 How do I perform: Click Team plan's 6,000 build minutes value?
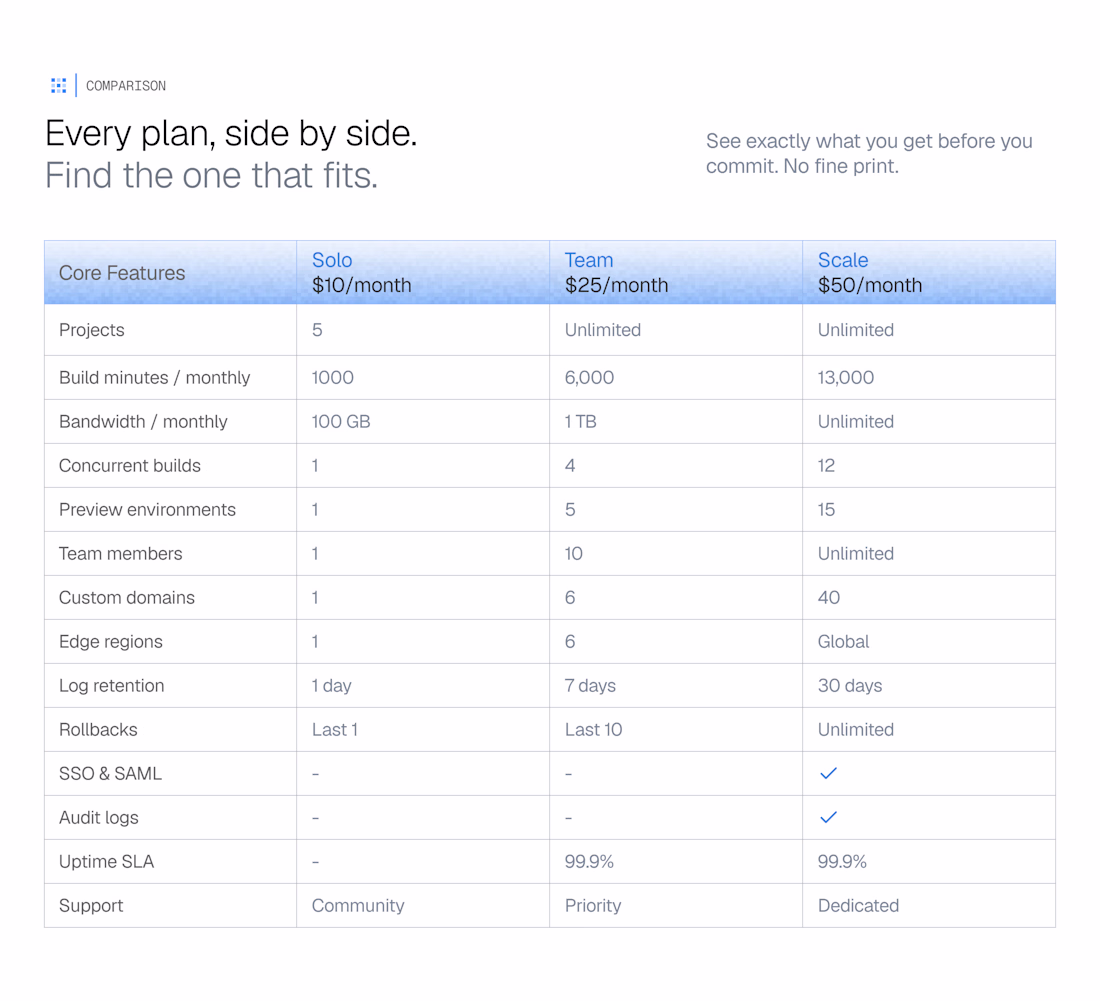click(x=589, y=377)
